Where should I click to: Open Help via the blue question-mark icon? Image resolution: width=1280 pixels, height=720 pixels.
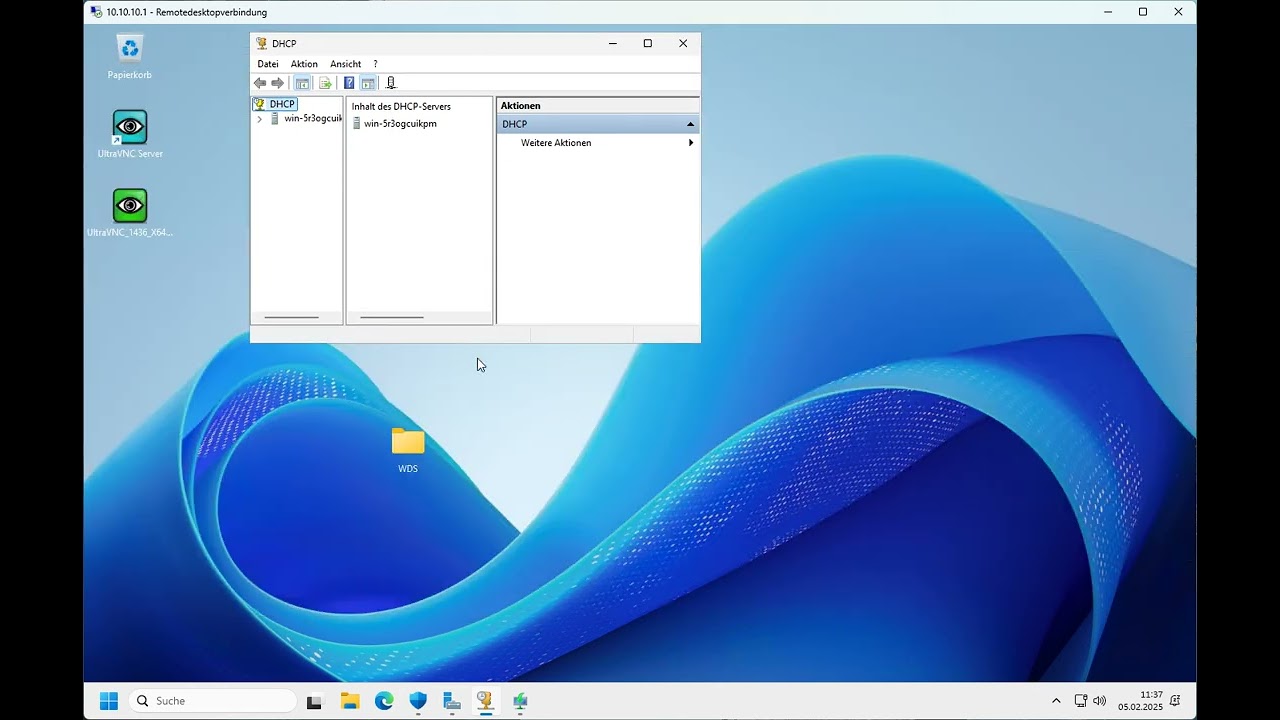pos(349,83)
